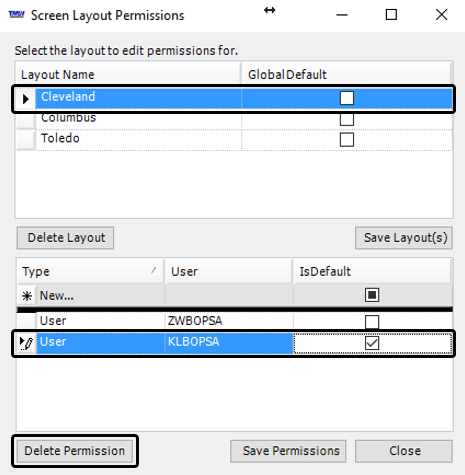Toggle GlobalDefault checkbox for Cleveland
The height and width of the screenshot is (475, 465).
(347, 98)
